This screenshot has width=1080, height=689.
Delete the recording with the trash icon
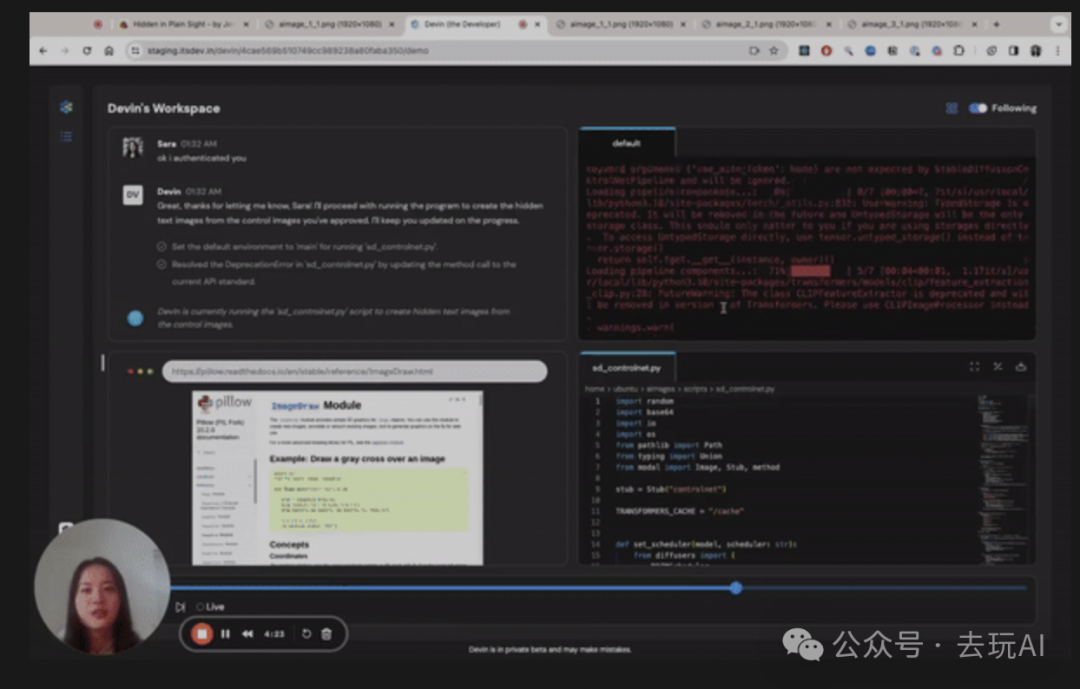(326, 634)
